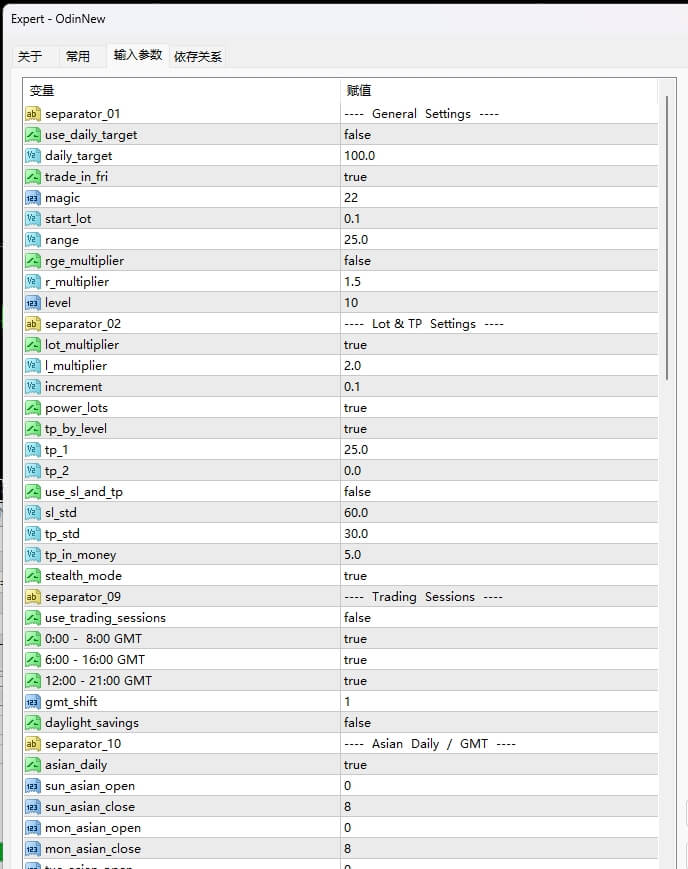The image size is (688, 869).
Task: Open the use_sl_and_tp value dropdown
Action: [x=498, y=492]
